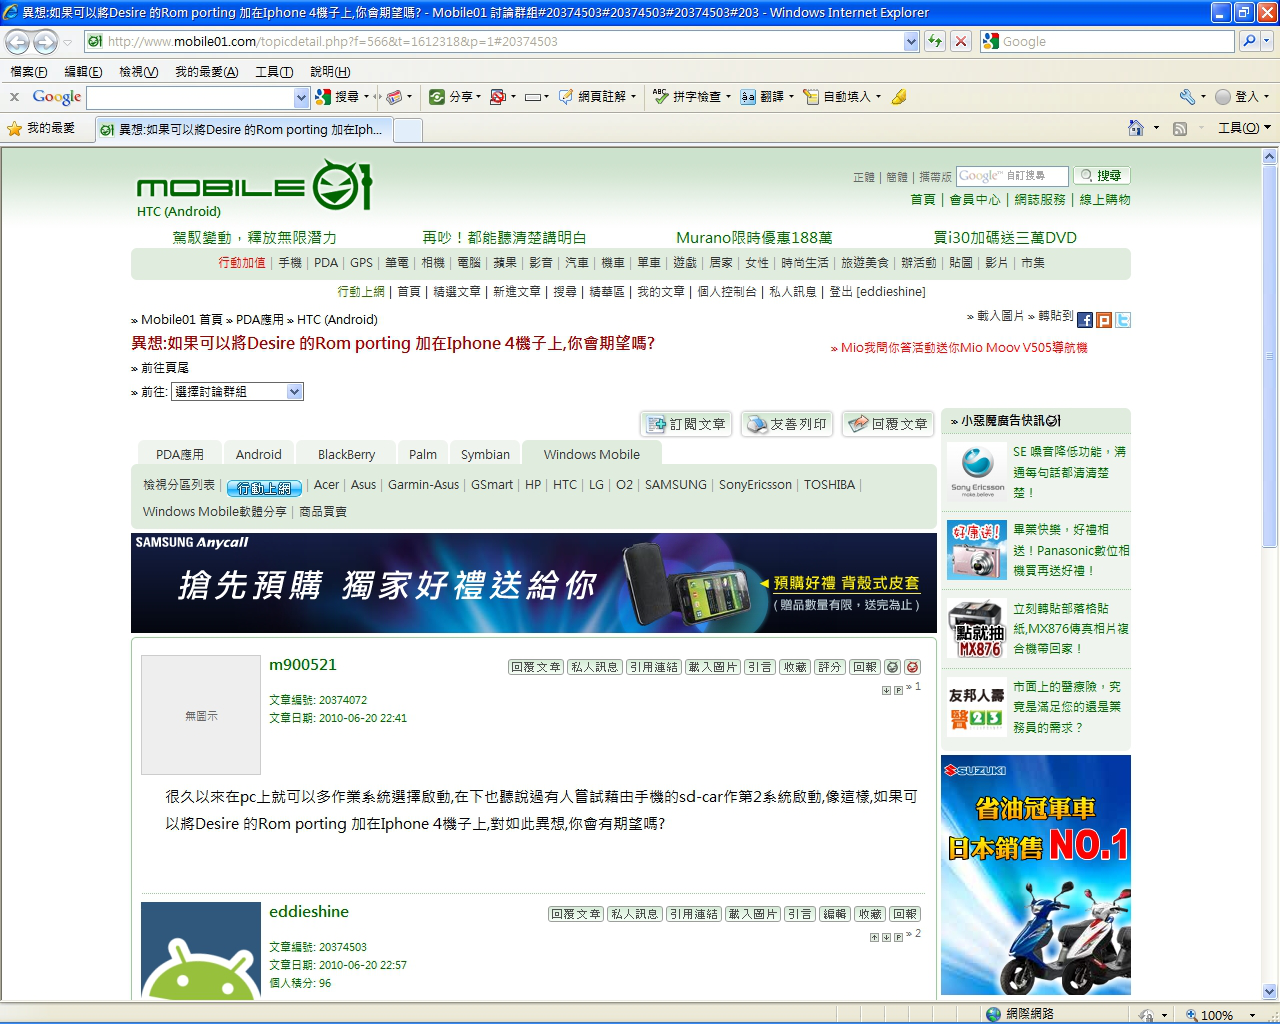Image resolution: width=1280 pixels, height=1024 pixels.
Task: Open the 工具(O) command bar dropdown
Action: [1244, 128]
